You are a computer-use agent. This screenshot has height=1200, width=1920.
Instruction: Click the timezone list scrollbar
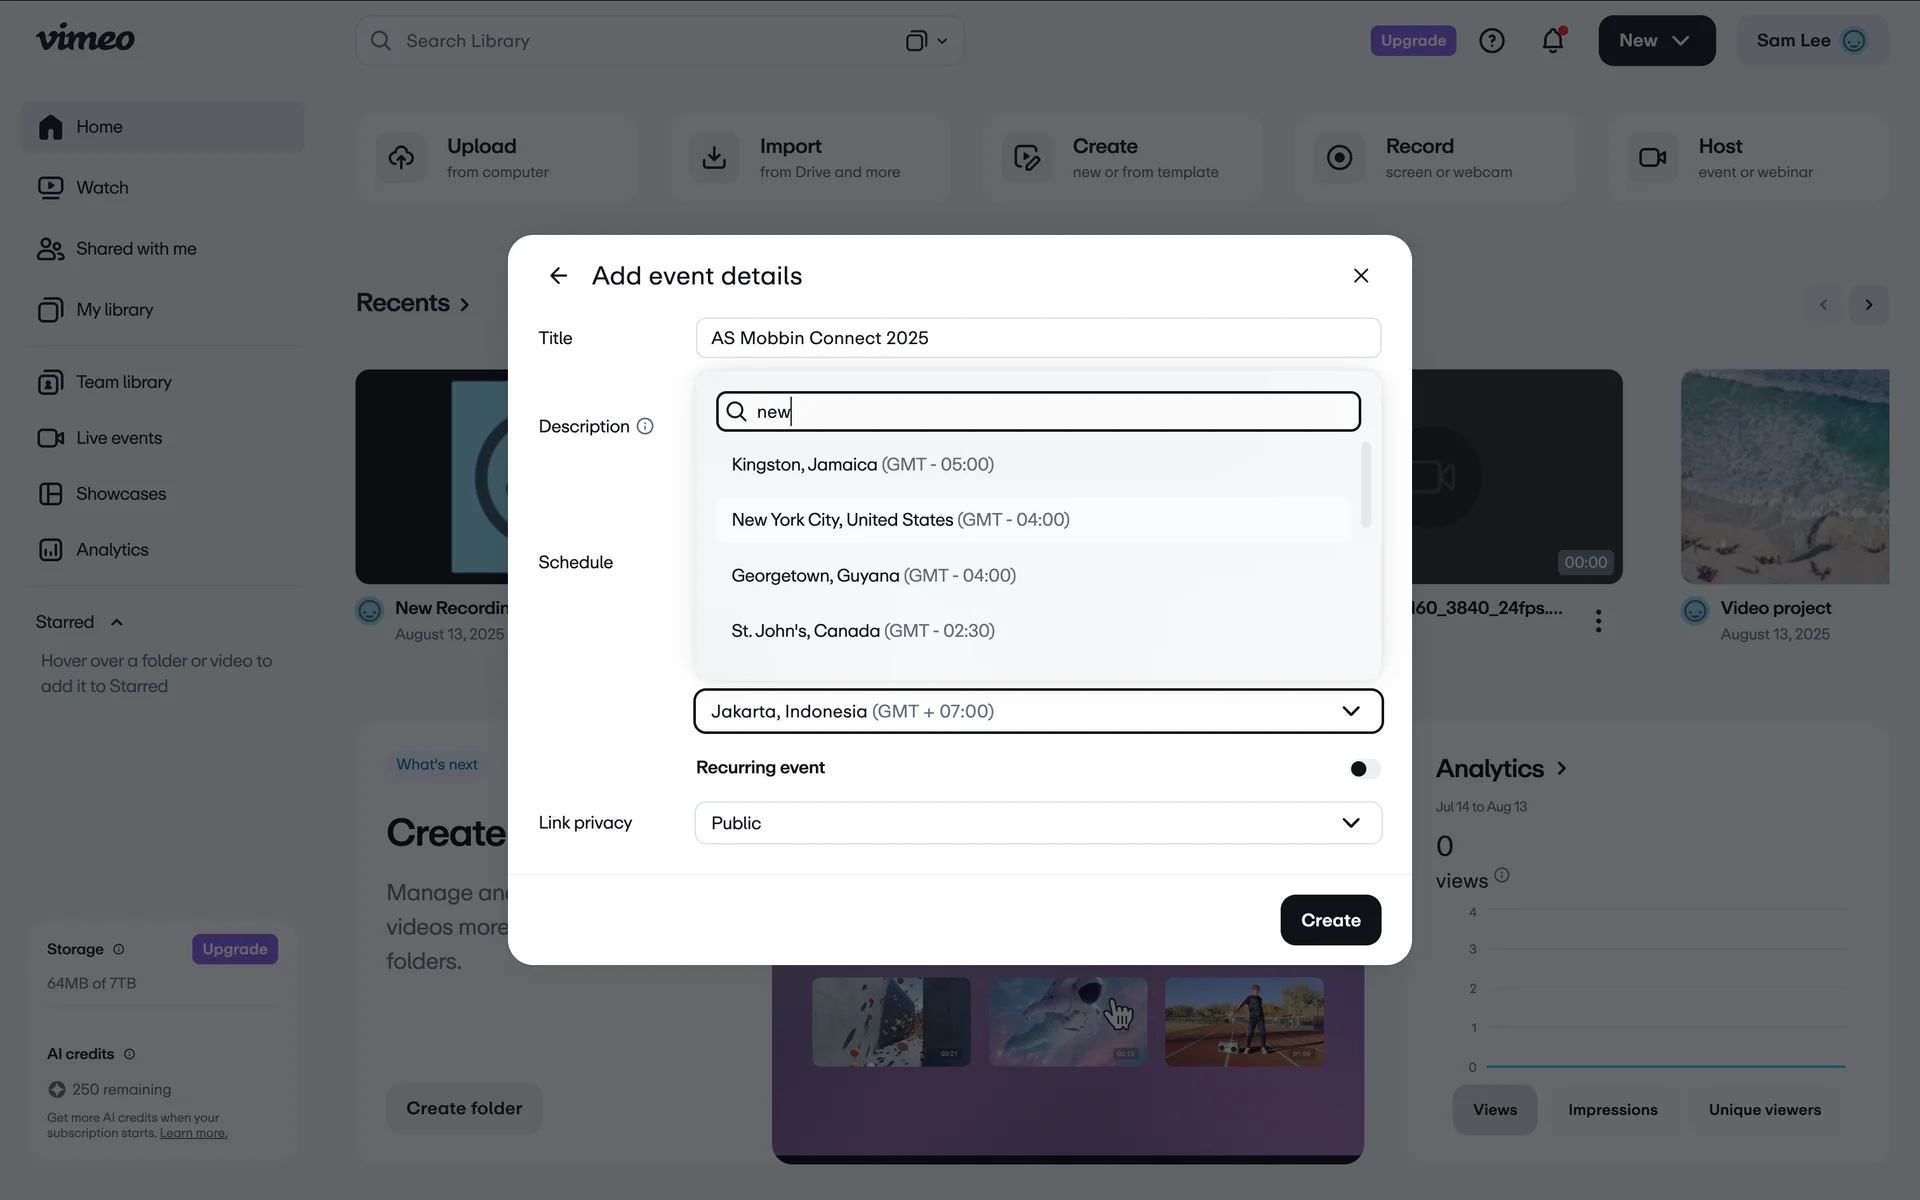(1366, 485)
